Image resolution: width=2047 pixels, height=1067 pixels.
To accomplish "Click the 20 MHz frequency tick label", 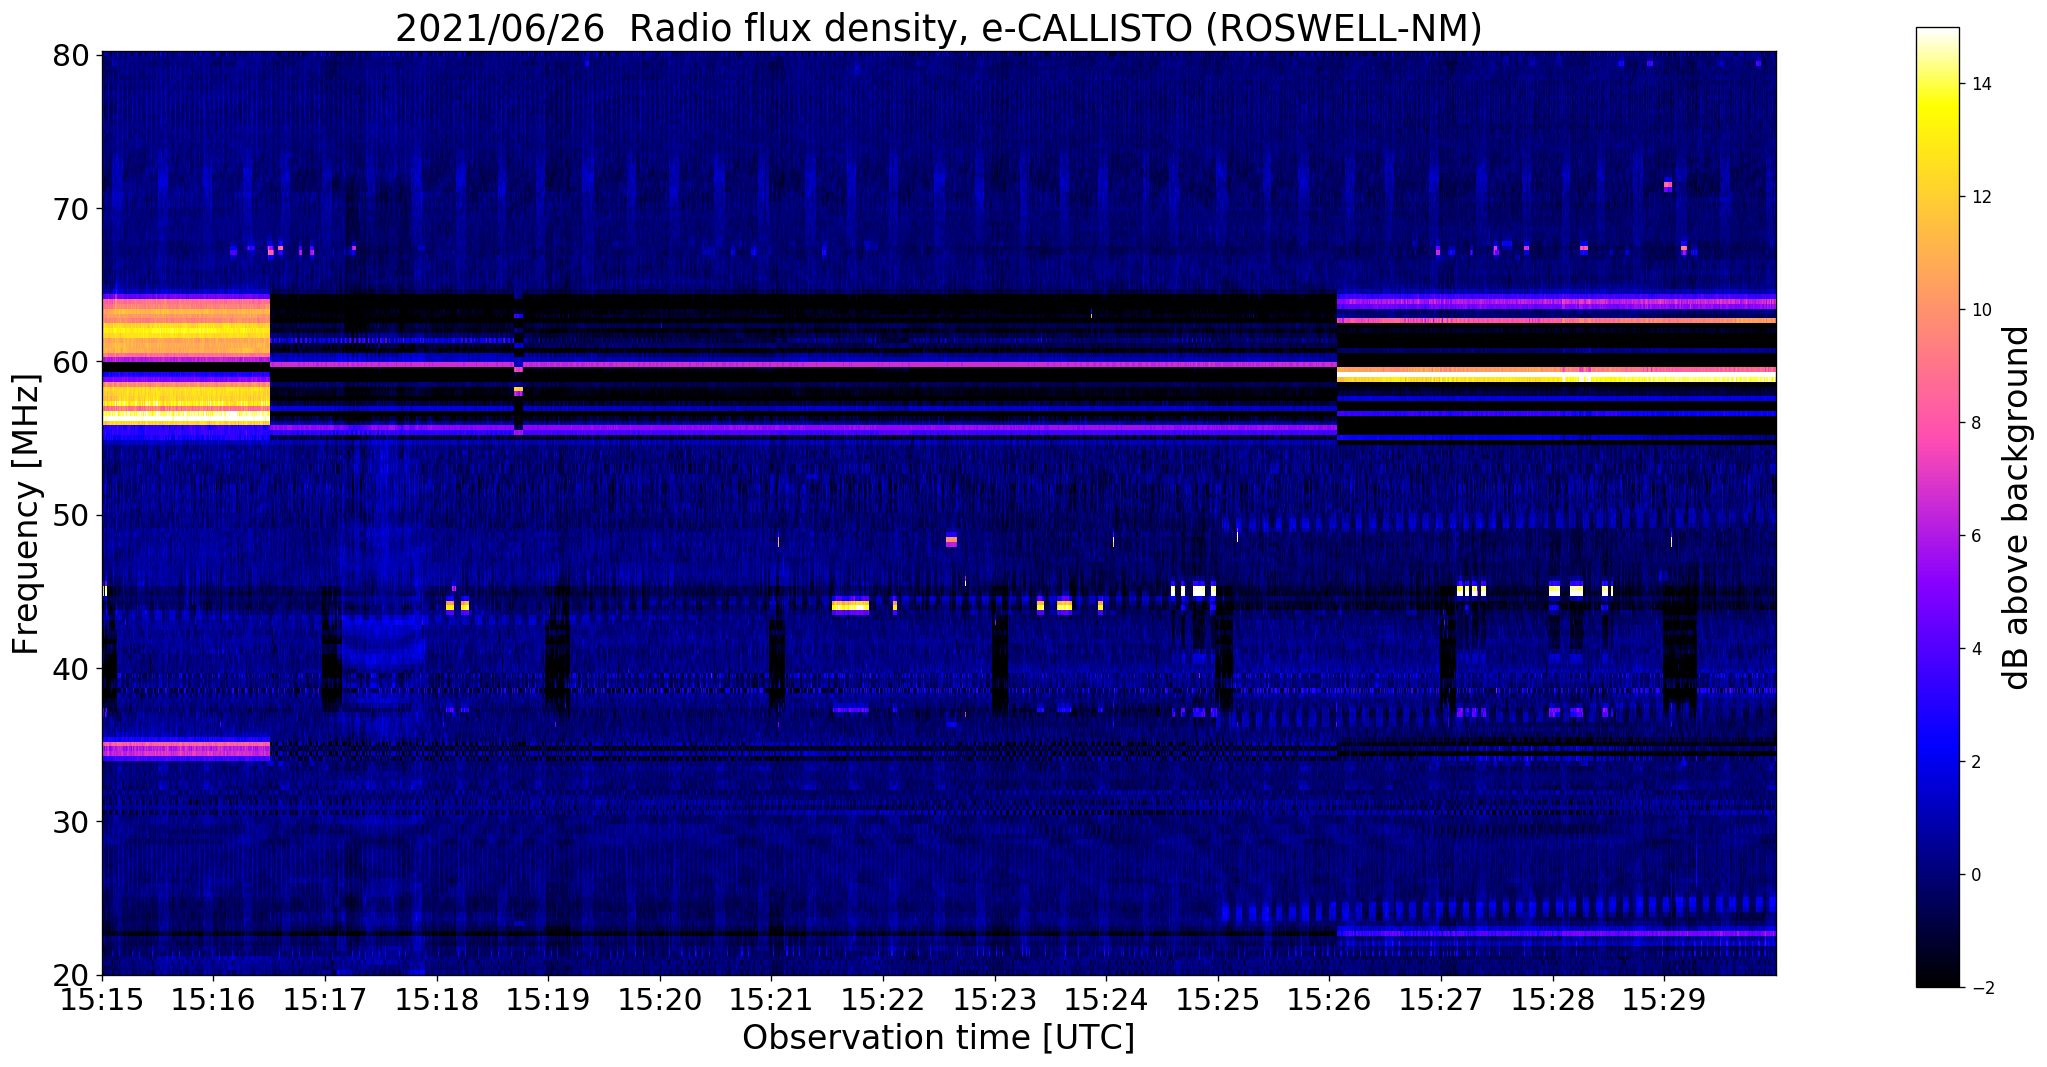I will [70, 975].
